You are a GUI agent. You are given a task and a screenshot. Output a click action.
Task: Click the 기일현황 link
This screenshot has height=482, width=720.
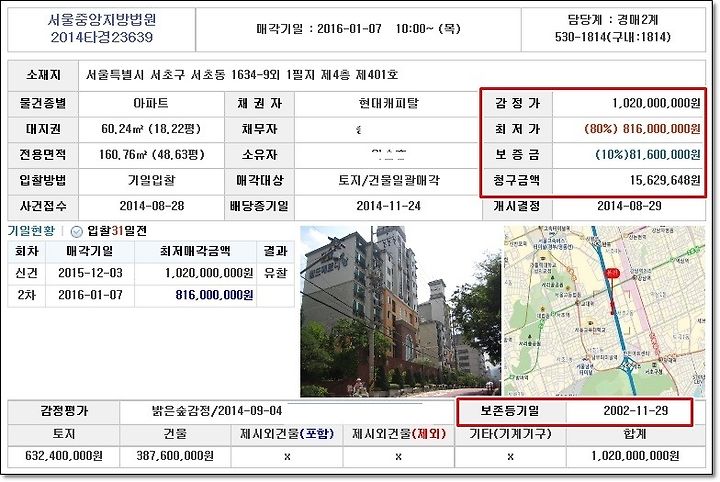click(31, 230)
